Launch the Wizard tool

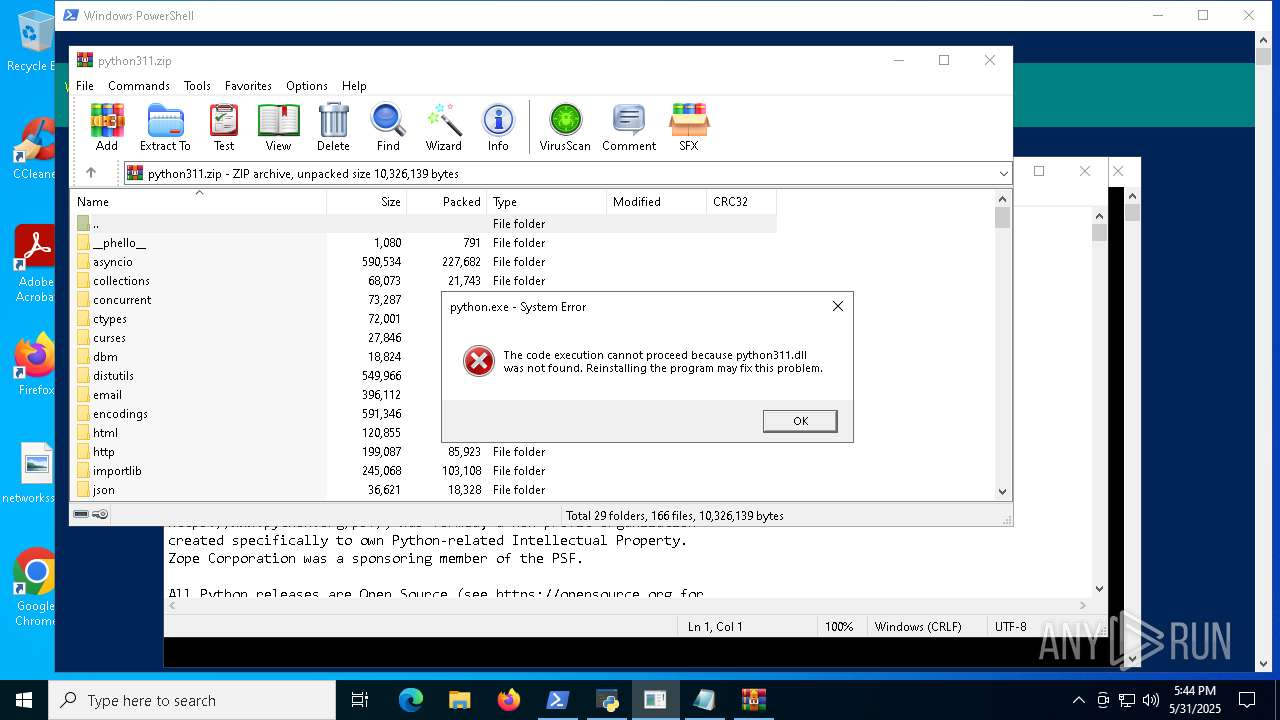point(443,127)
